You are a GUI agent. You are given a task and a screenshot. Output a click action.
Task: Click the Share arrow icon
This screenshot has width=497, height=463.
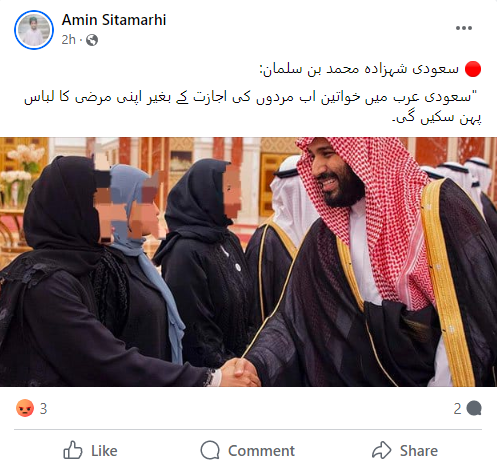point(381,450)
